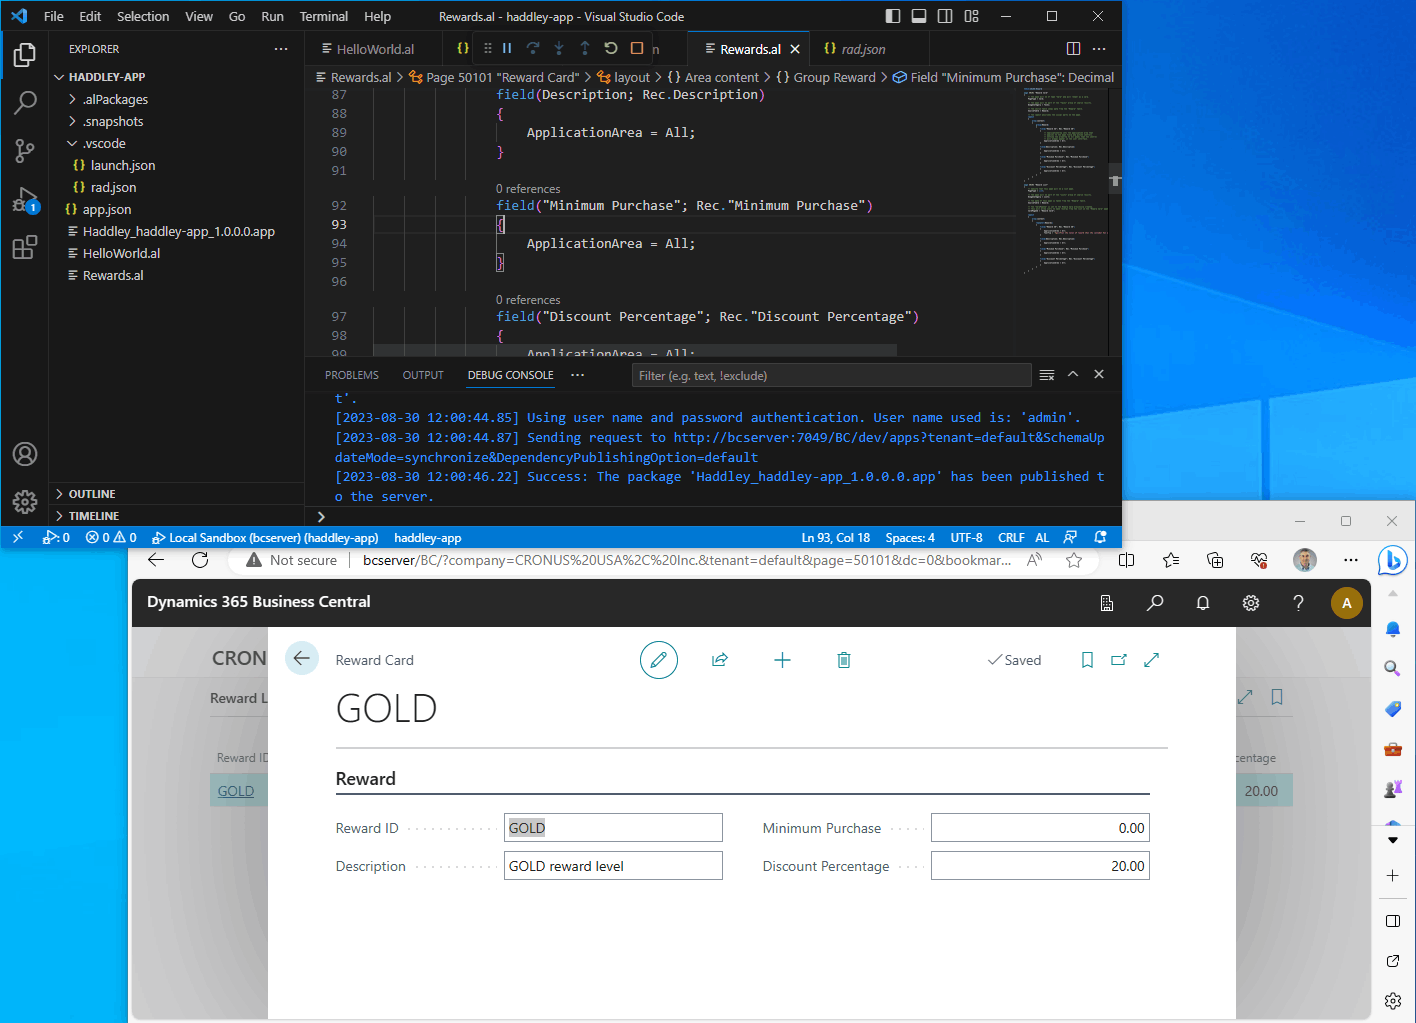Open the Source Control view

tap(25, 150)
